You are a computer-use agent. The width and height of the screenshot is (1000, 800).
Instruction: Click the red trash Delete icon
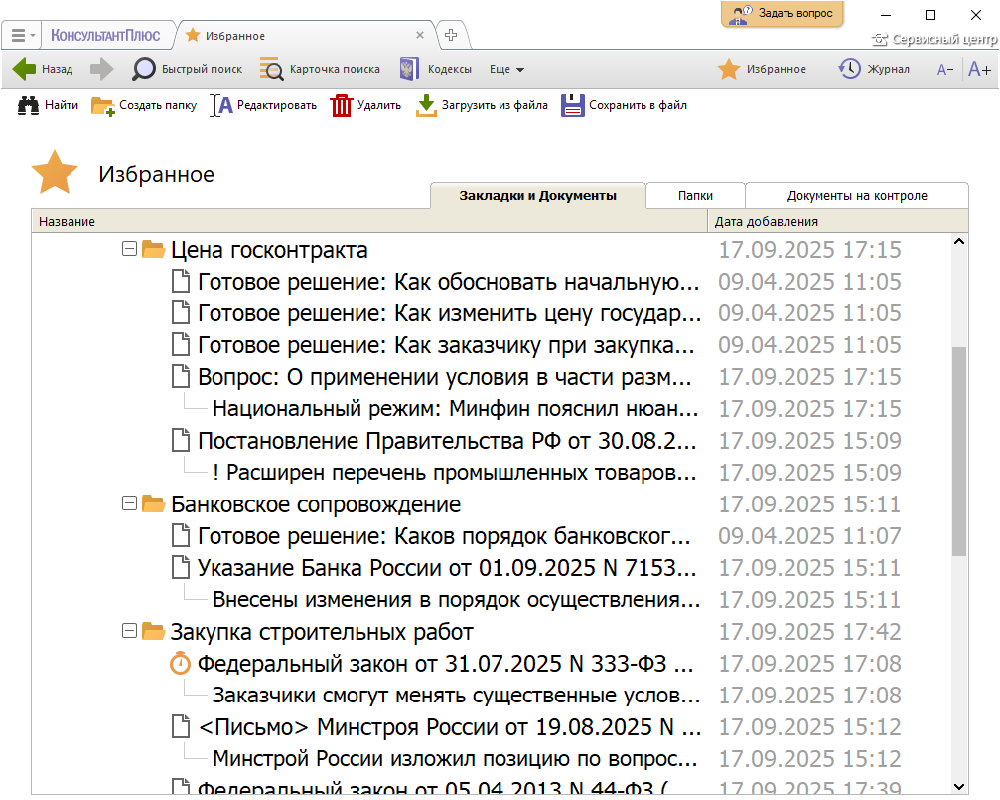click(342, 105)
